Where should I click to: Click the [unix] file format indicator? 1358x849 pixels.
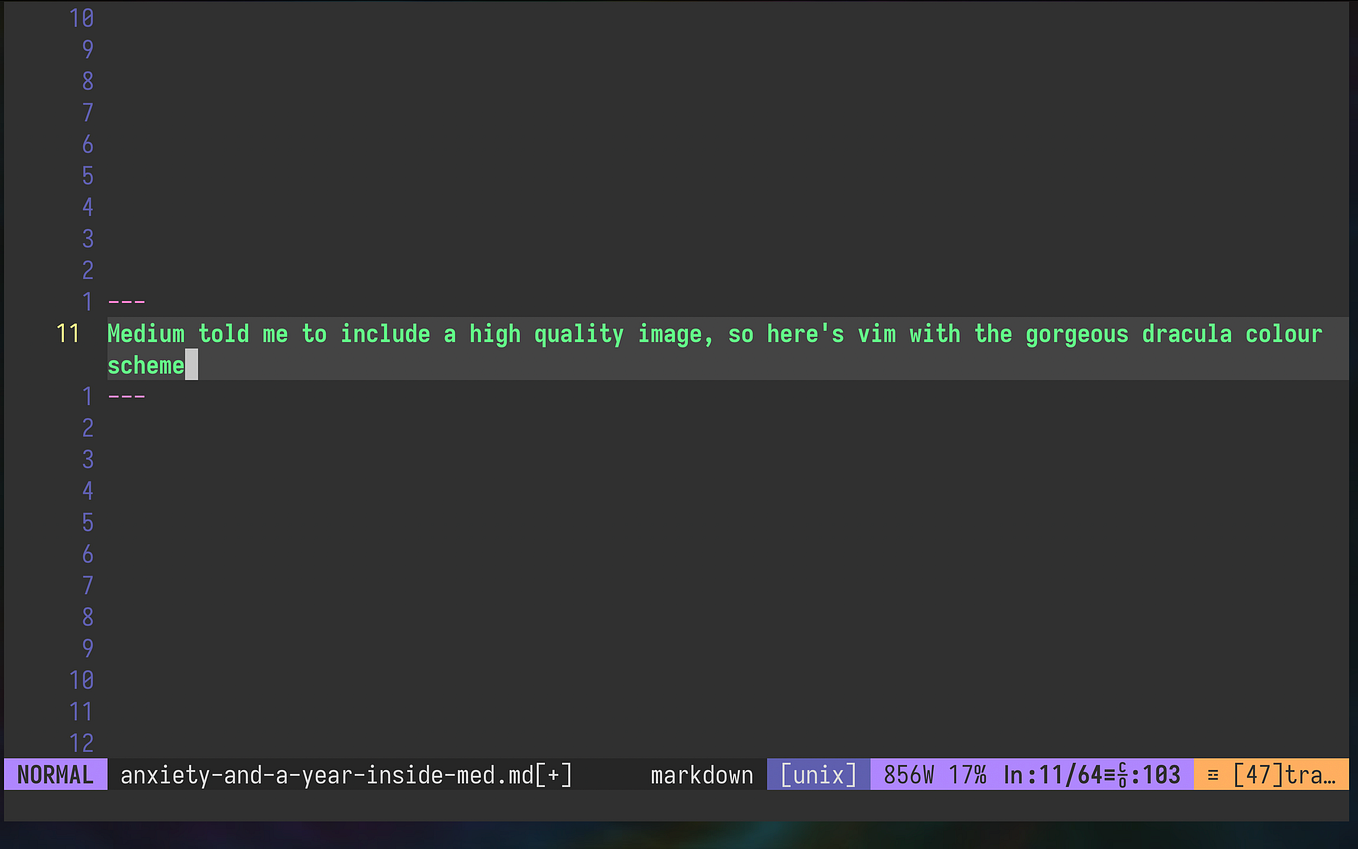click(x=817, y=773)
